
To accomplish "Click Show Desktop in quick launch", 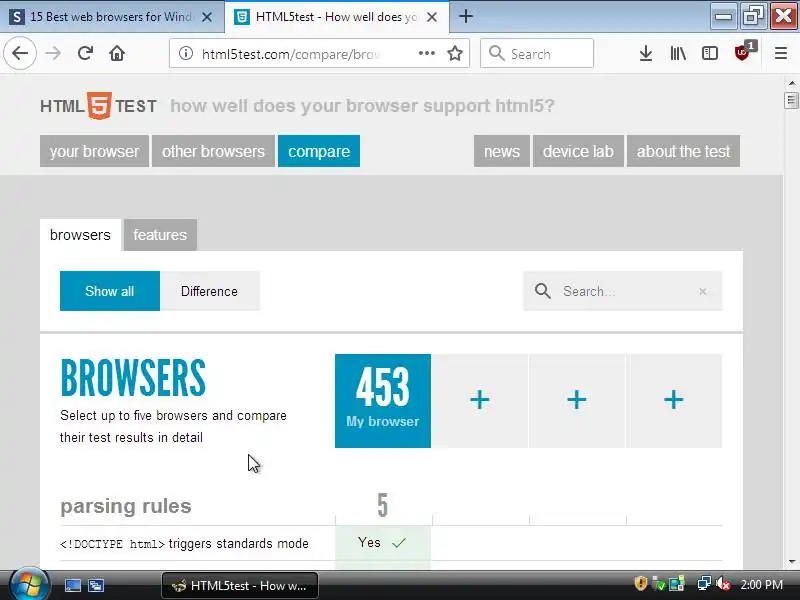I will (72, 585).
